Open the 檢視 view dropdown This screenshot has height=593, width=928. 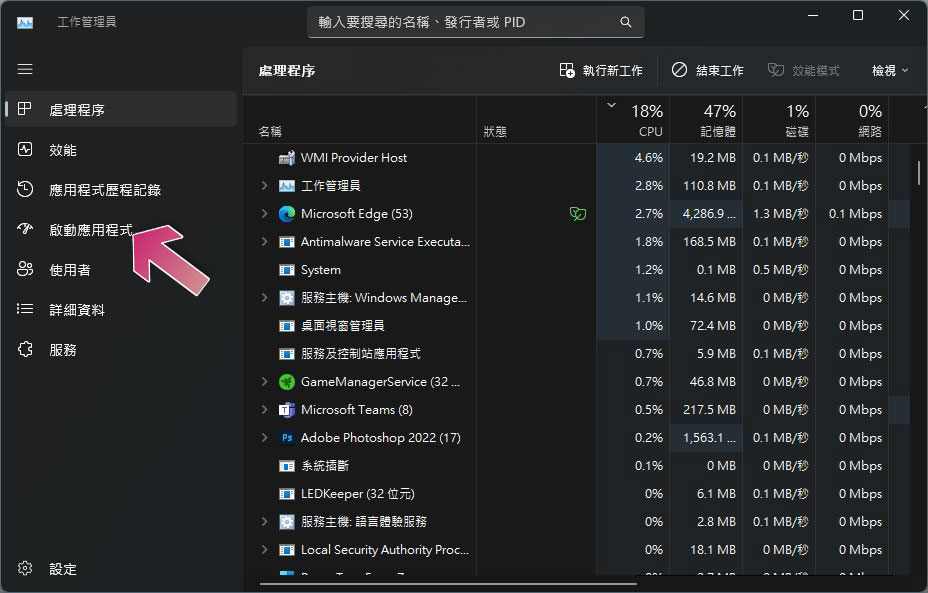click(x=890, y=70)
